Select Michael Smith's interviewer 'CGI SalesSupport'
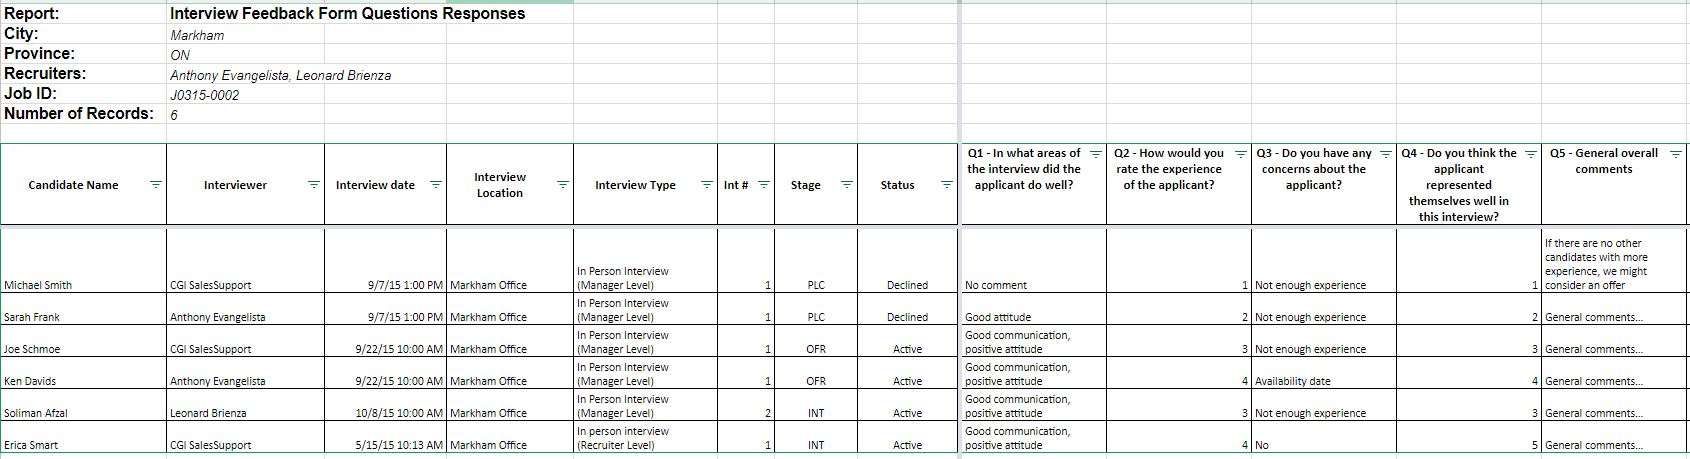The height and width of the screenshot is (459, 1690). (246, 260)
